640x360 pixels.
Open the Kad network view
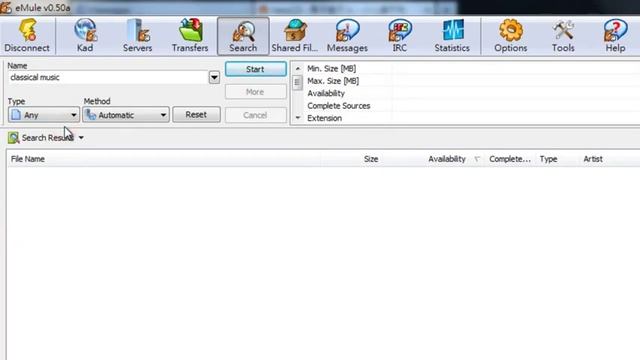coord(85,36)
